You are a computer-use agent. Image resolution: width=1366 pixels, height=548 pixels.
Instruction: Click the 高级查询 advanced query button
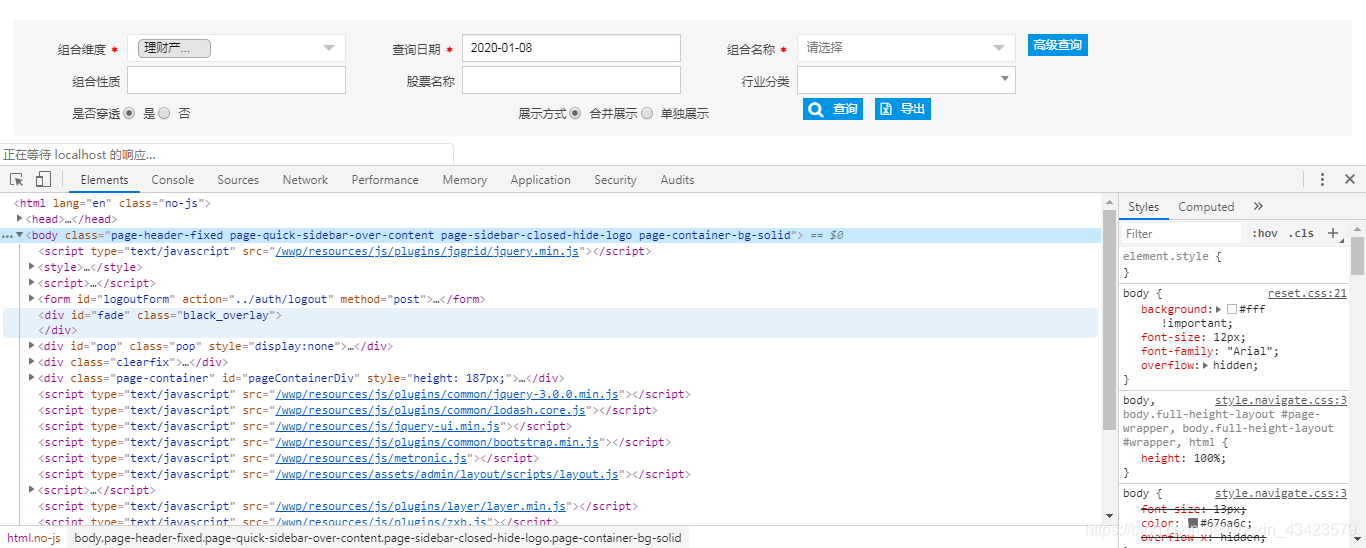[1058, 46]
